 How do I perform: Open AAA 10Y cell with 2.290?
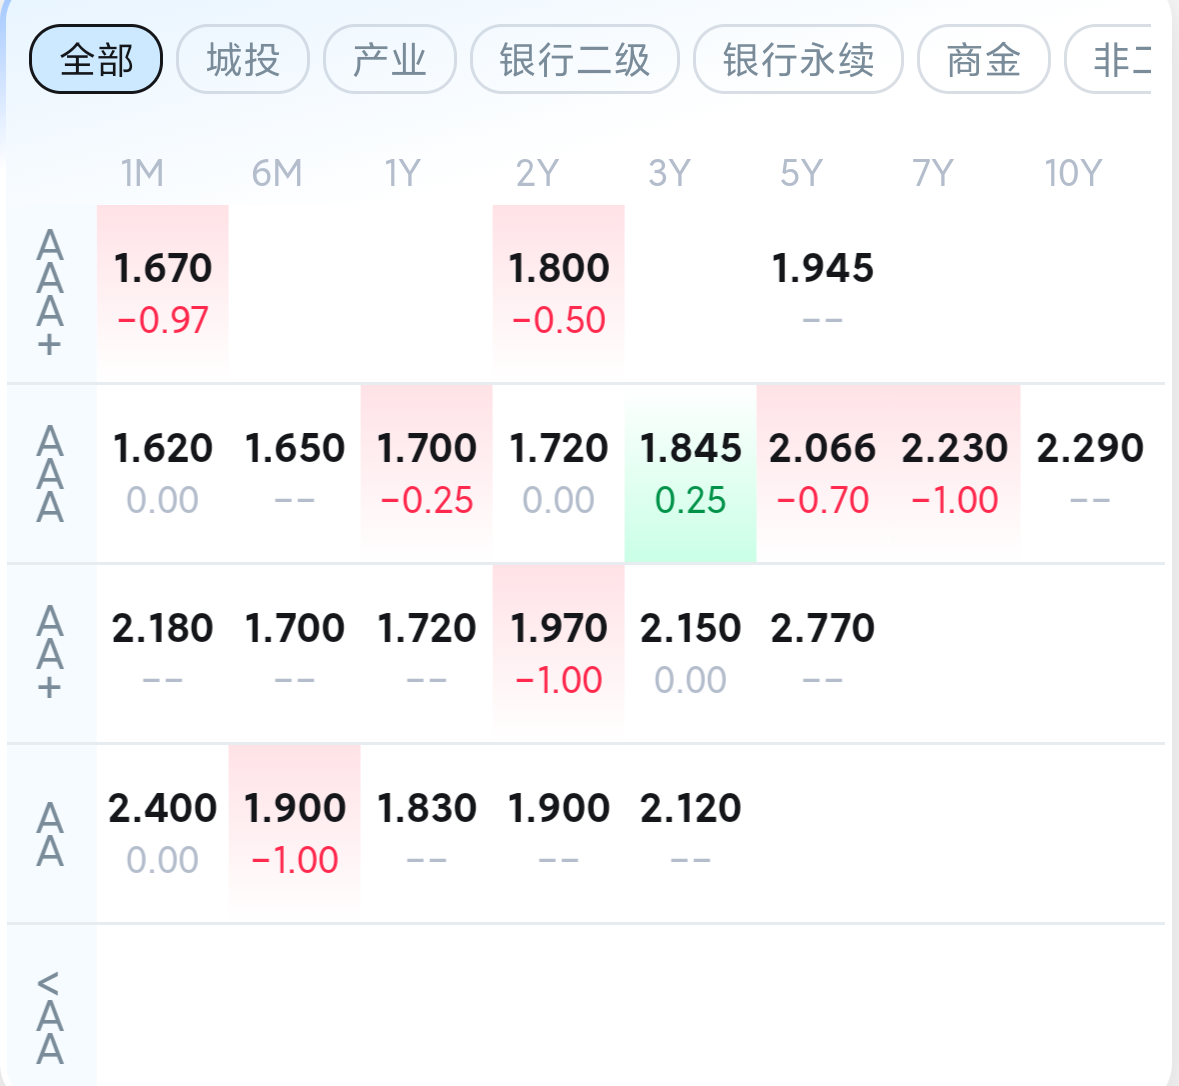click(x=1089, y=473)
